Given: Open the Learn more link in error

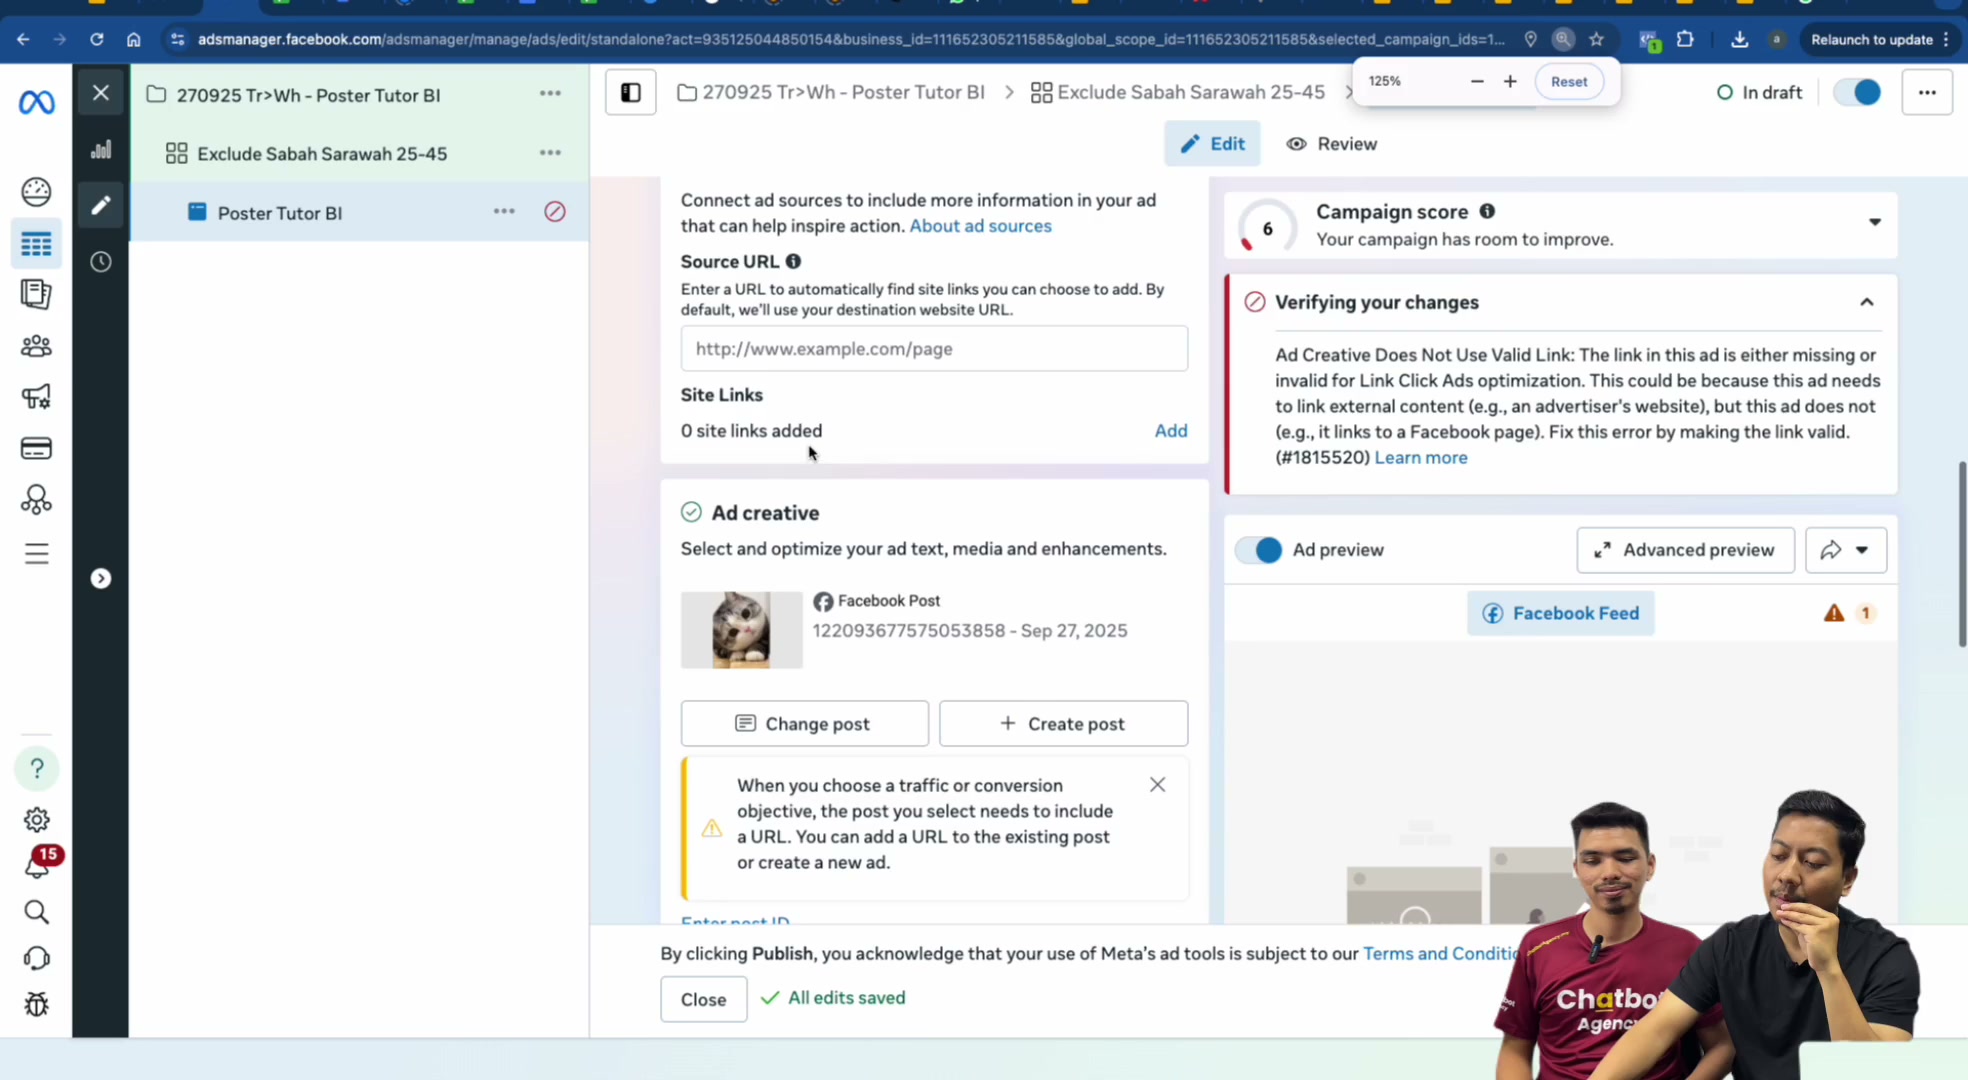Looking at the screenshot, I should tap(1420, 458).
